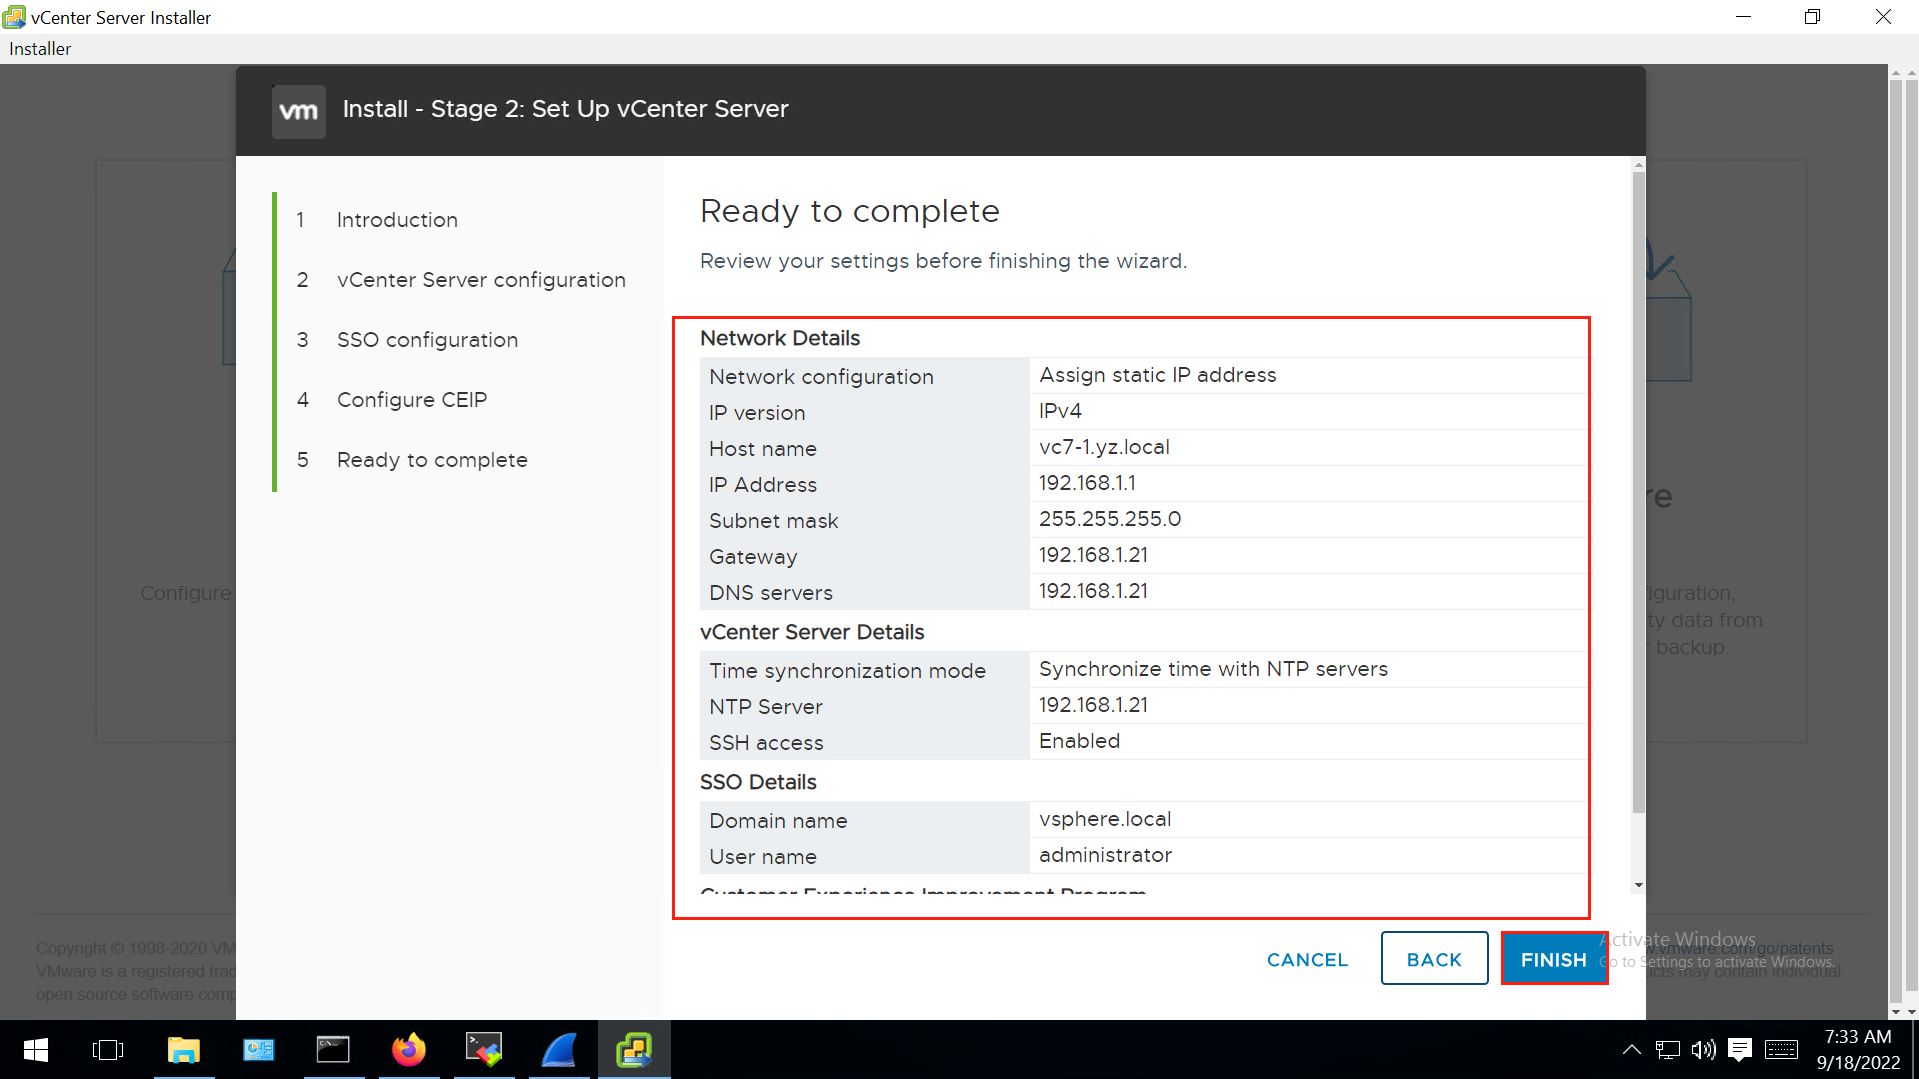Open Command Prompt taskbar icon

tap(333, 1050)
